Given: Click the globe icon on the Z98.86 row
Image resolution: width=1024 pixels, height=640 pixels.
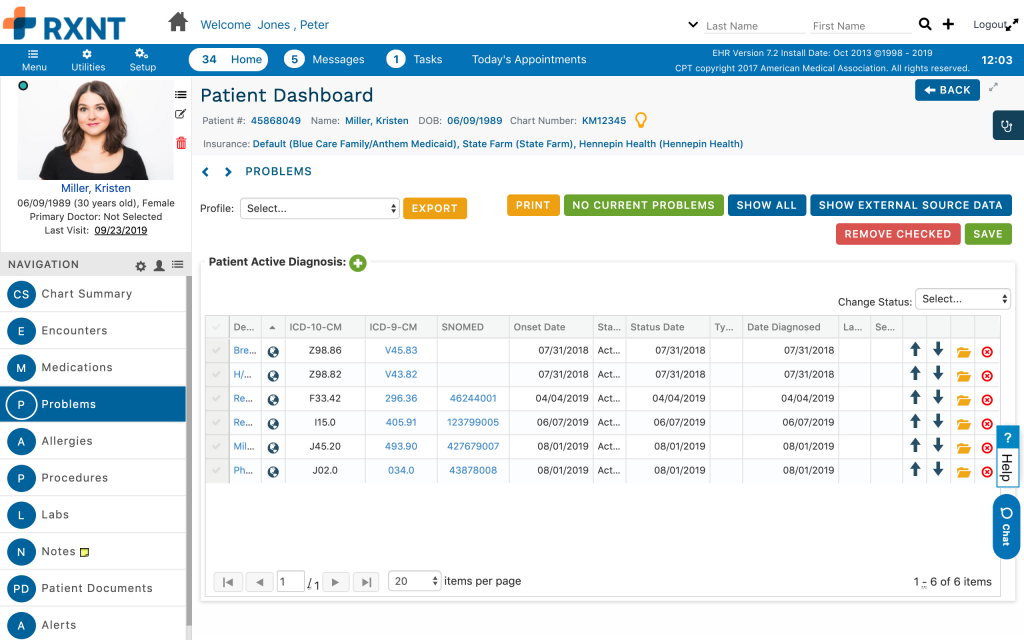Looking at the screenshot, I should pos(273,350).
